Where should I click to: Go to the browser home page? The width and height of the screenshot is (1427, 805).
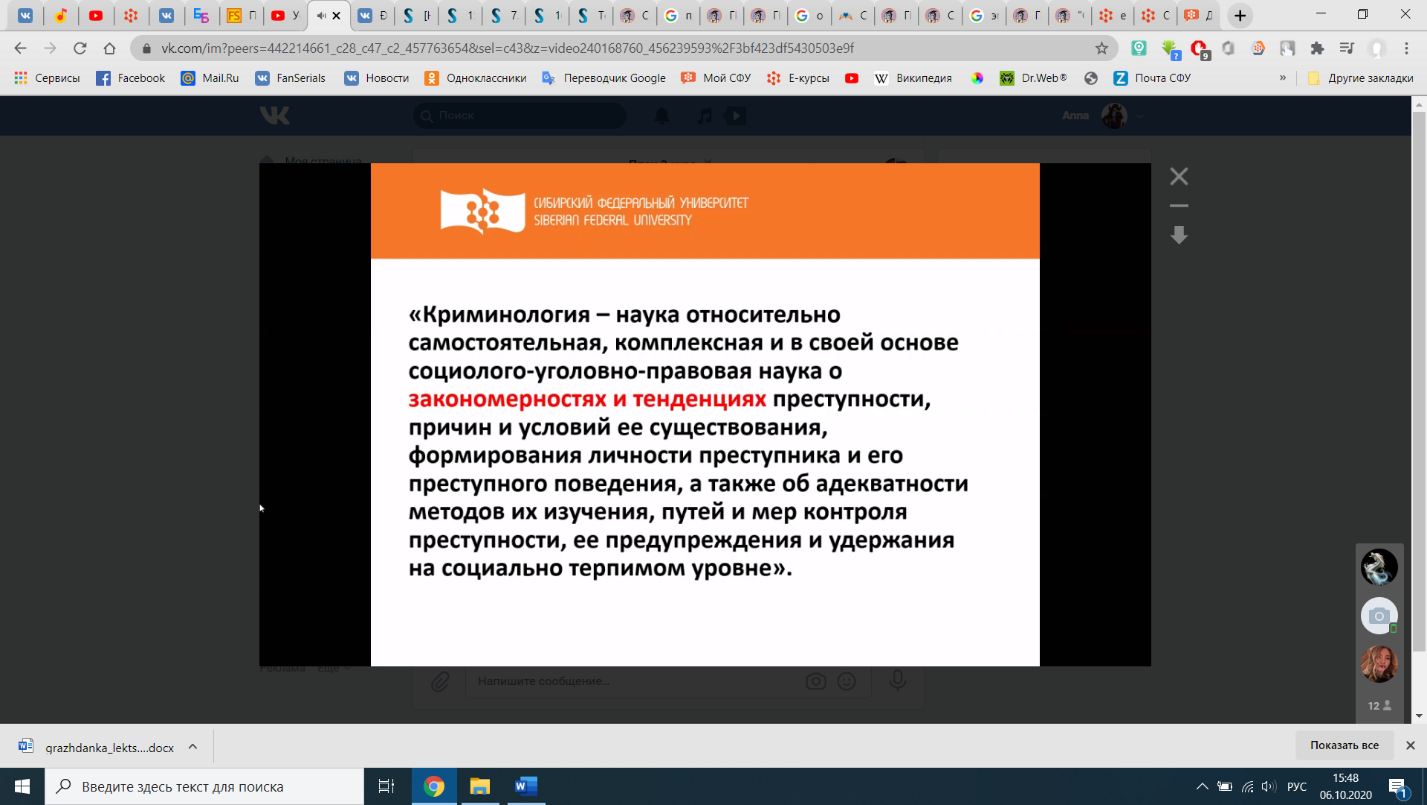tap(110, 48)
